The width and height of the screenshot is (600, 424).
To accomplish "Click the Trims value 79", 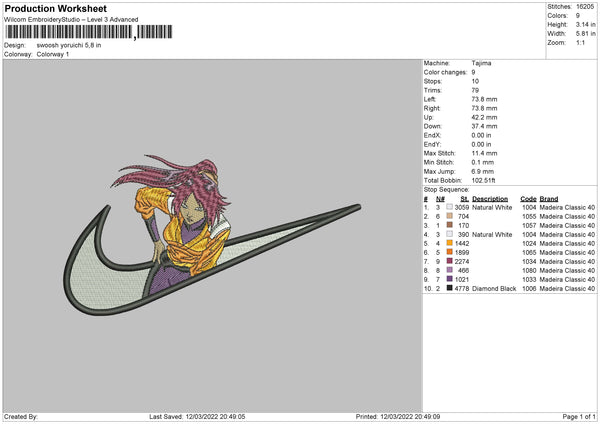I will 475,90.
